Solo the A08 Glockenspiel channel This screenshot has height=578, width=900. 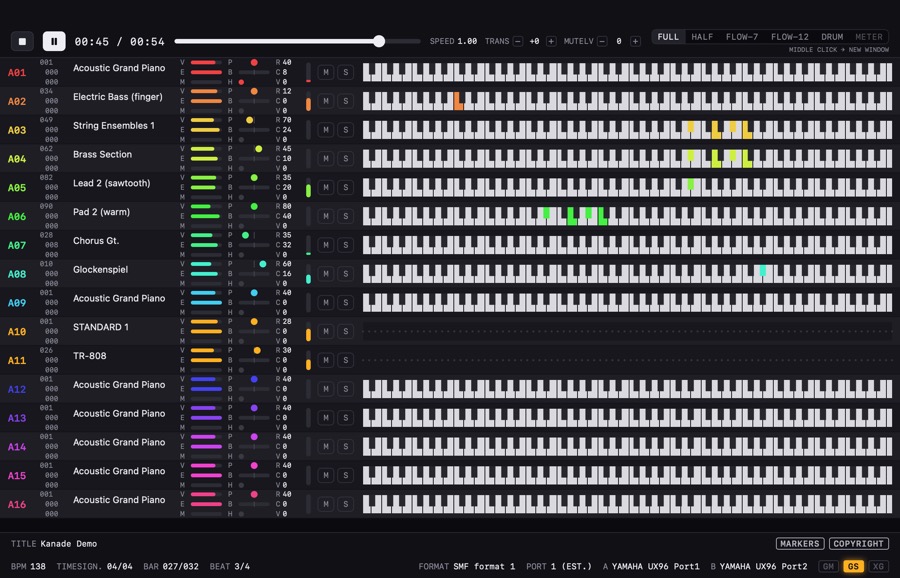[346, 274]
